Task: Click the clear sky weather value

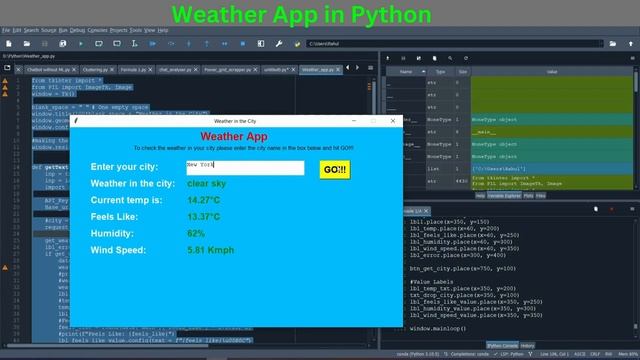Action: point(207,184)
